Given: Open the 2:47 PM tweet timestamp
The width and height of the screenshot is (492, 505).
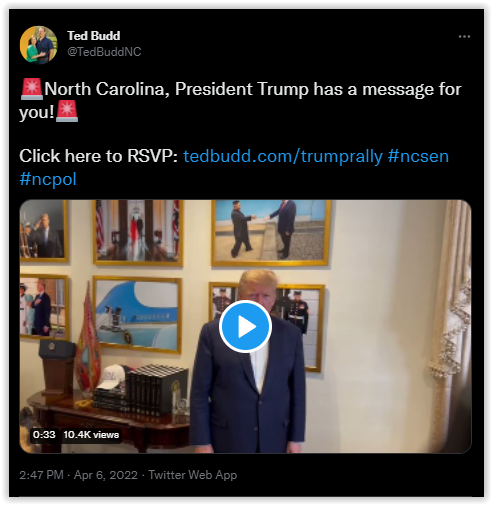Looking at the screenshot, I should click(41, 475).
